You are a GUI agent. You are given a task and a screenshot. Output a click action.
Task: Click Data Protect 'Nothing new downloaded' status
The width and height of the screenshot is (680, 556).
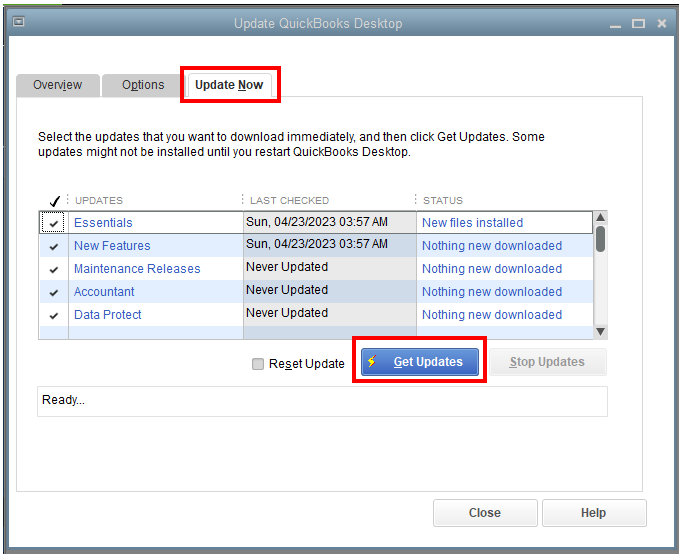coord(492,314)
